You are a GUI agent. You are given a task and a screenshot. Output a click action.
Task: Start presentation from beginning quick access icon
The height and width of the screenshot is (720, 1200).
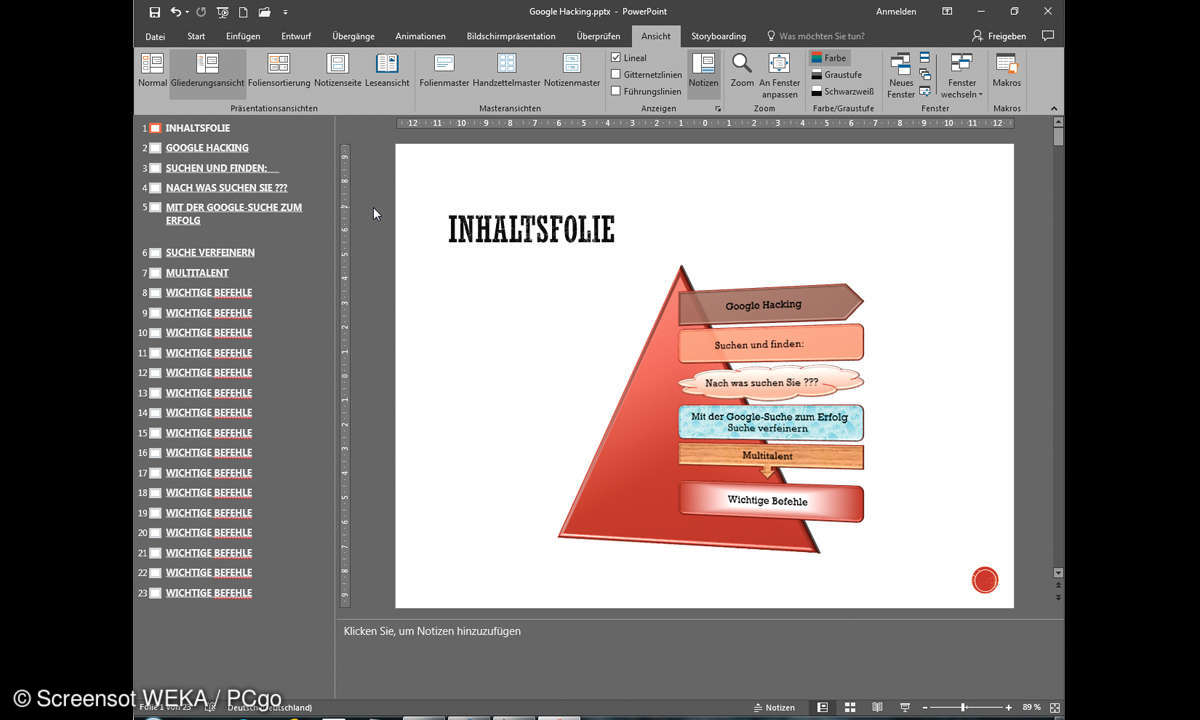(221, 12)
